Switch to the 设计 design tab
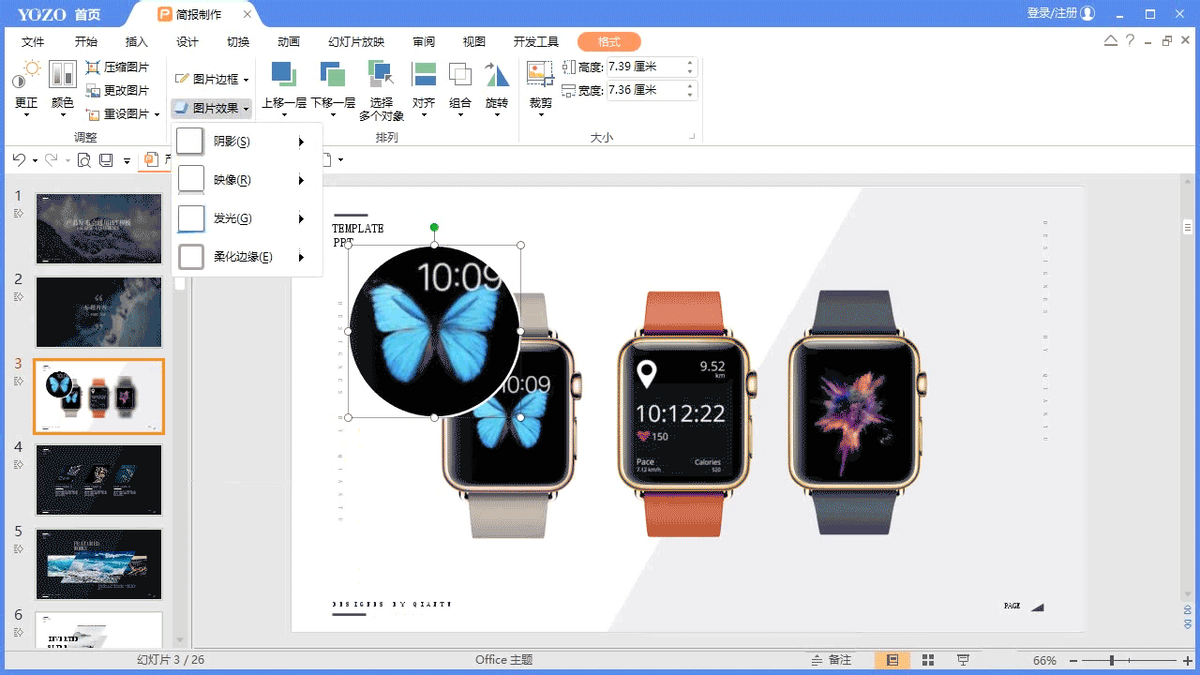This screenshot has width=1200, height=675. coord(187,42)
